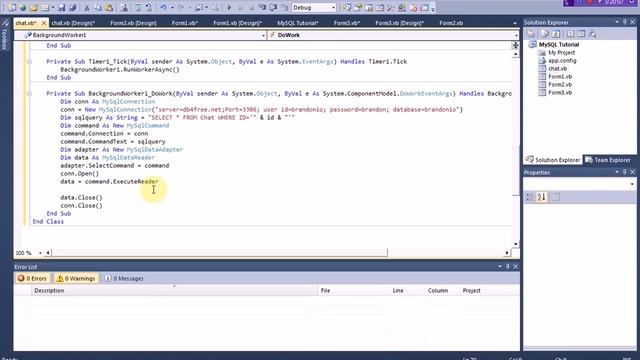
Task: Select chat.vb in Solution Explorer
Action: pyautogui.click(x=557, y=69)
